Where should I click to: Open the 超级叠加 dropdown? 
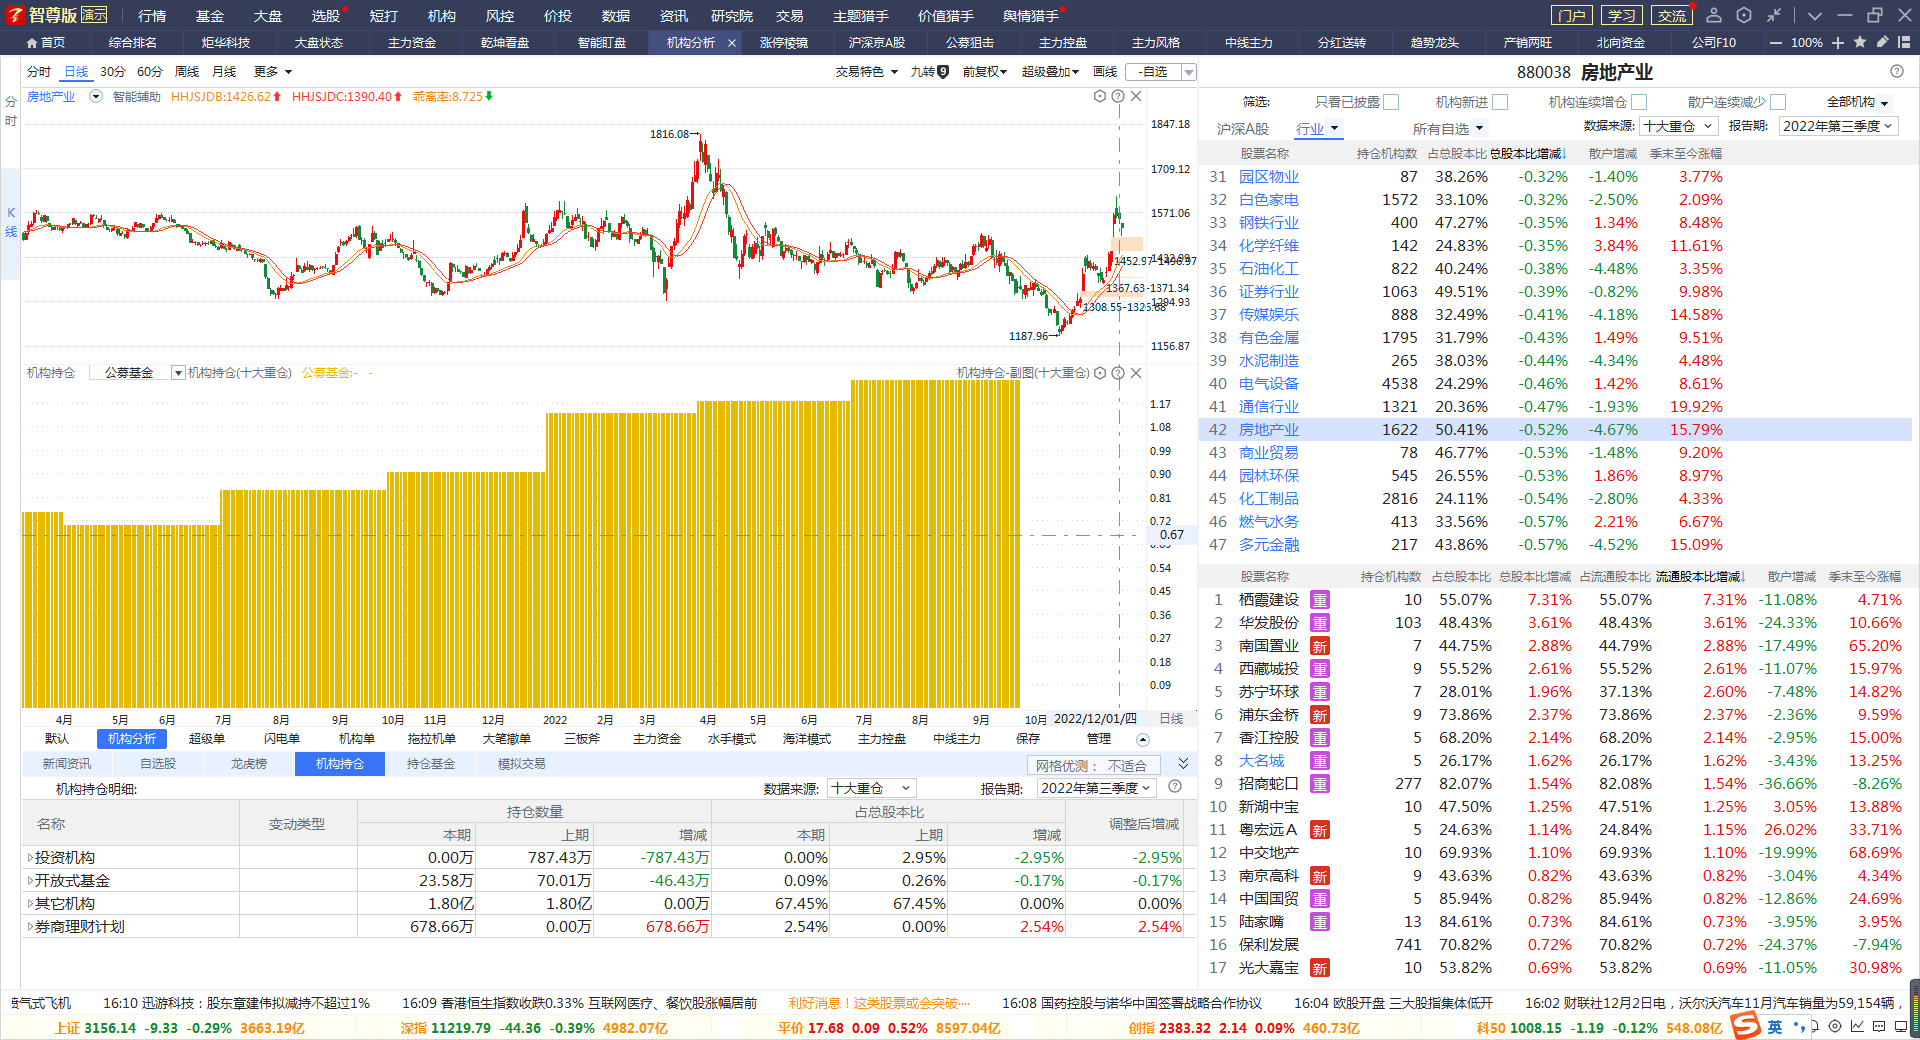pos(1051,72)
